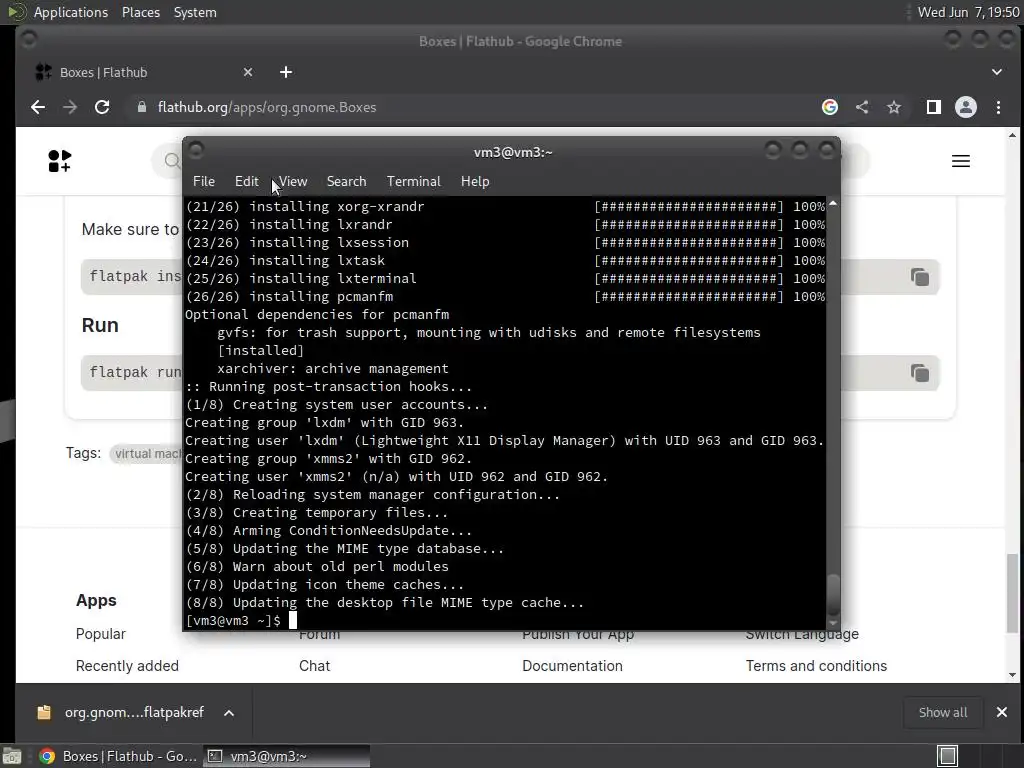The width and height of the screenshot is (1024, 768).
Task: Open the Chrome profile avatar
Action: [966, 107]
